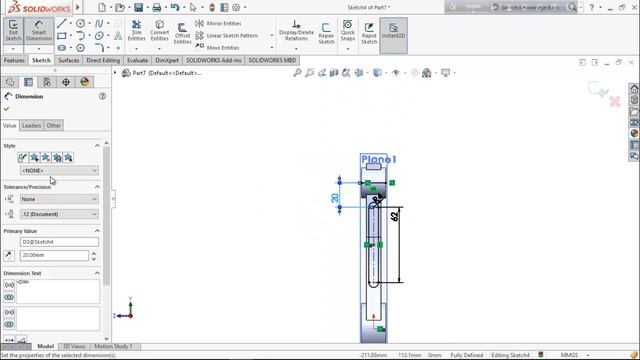The width and height of the screenshot is (640, 360).
Task: Open the Style NONE dropdown
Action: (59, 171)
